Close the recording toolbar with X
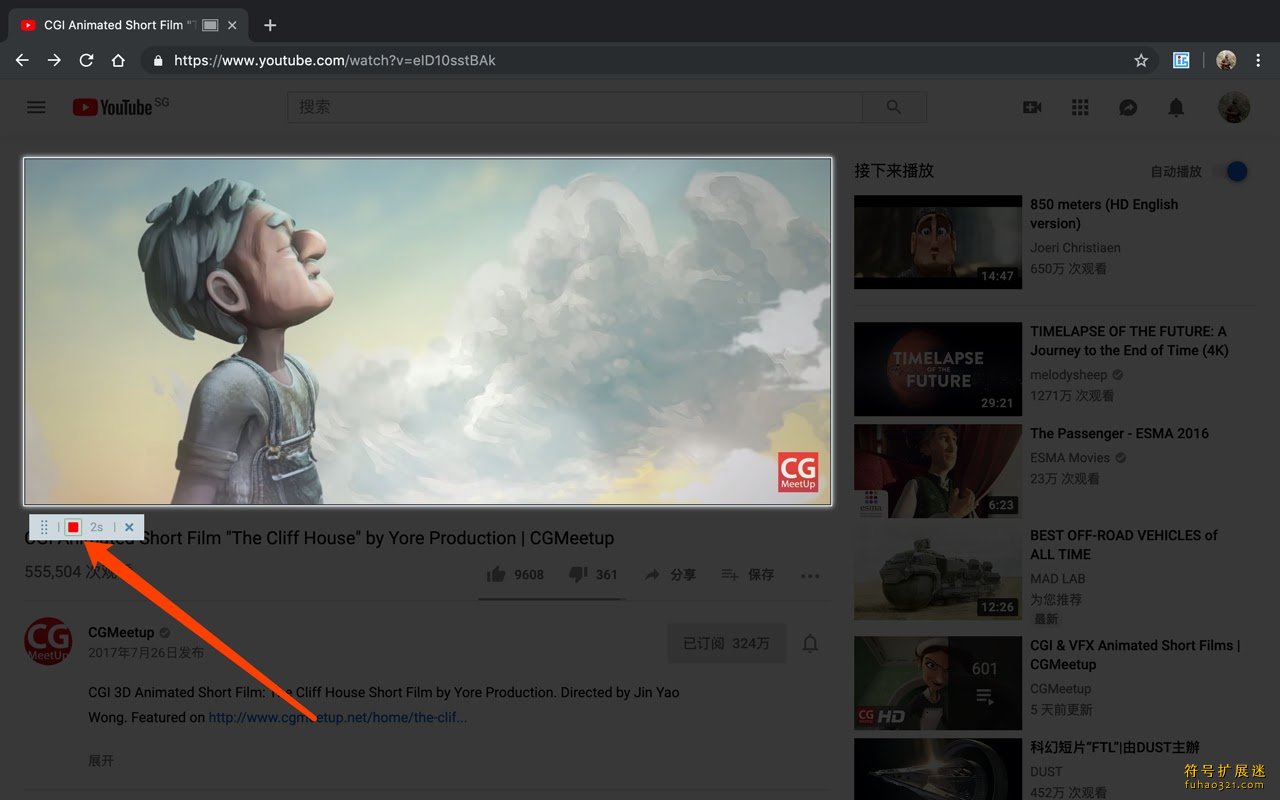 [x=129, y=527]
